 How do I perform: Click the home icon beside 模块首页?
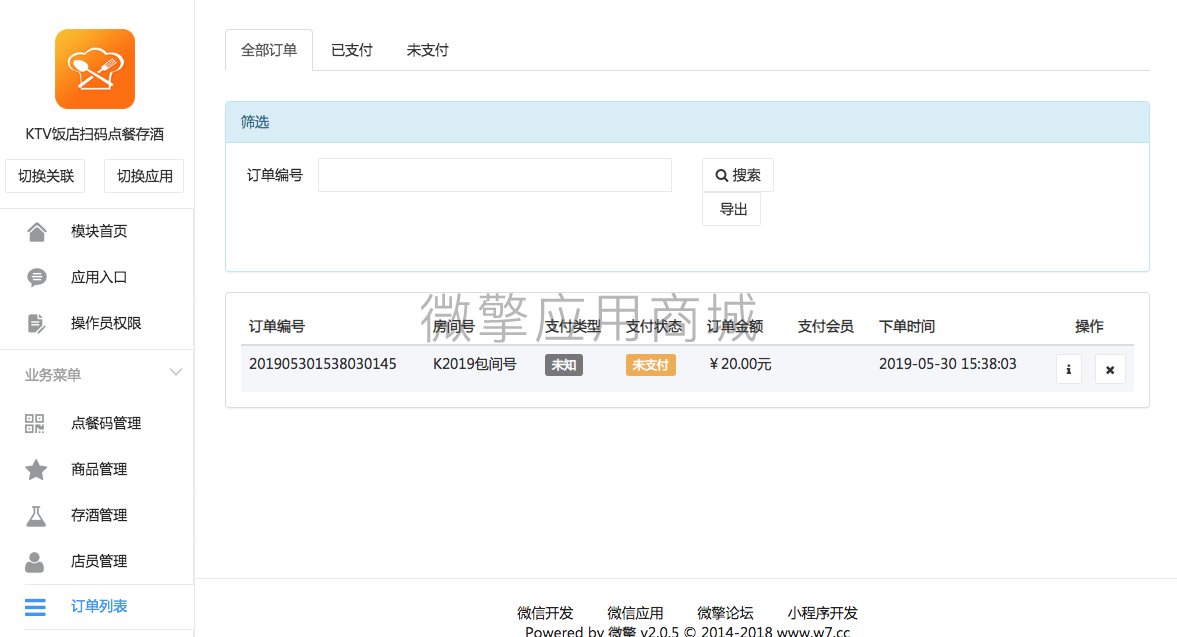(36, 232)
